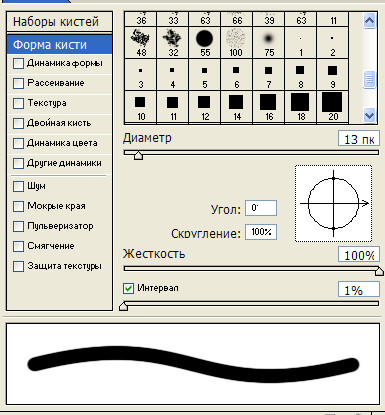Select the square brush size 14
This screenshot has width=385, height=415.
[237, 107]
